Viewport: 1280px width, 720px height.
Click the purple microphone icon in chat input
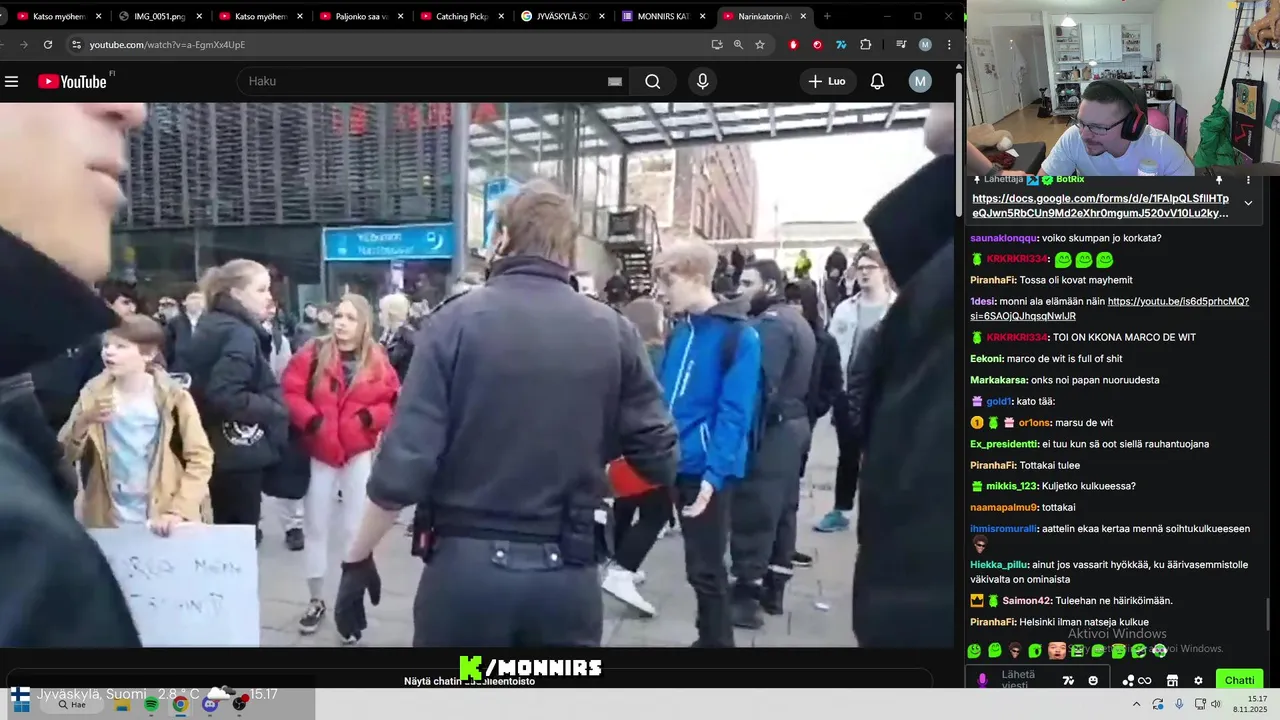pyautogui.click(x=982, y=681)
